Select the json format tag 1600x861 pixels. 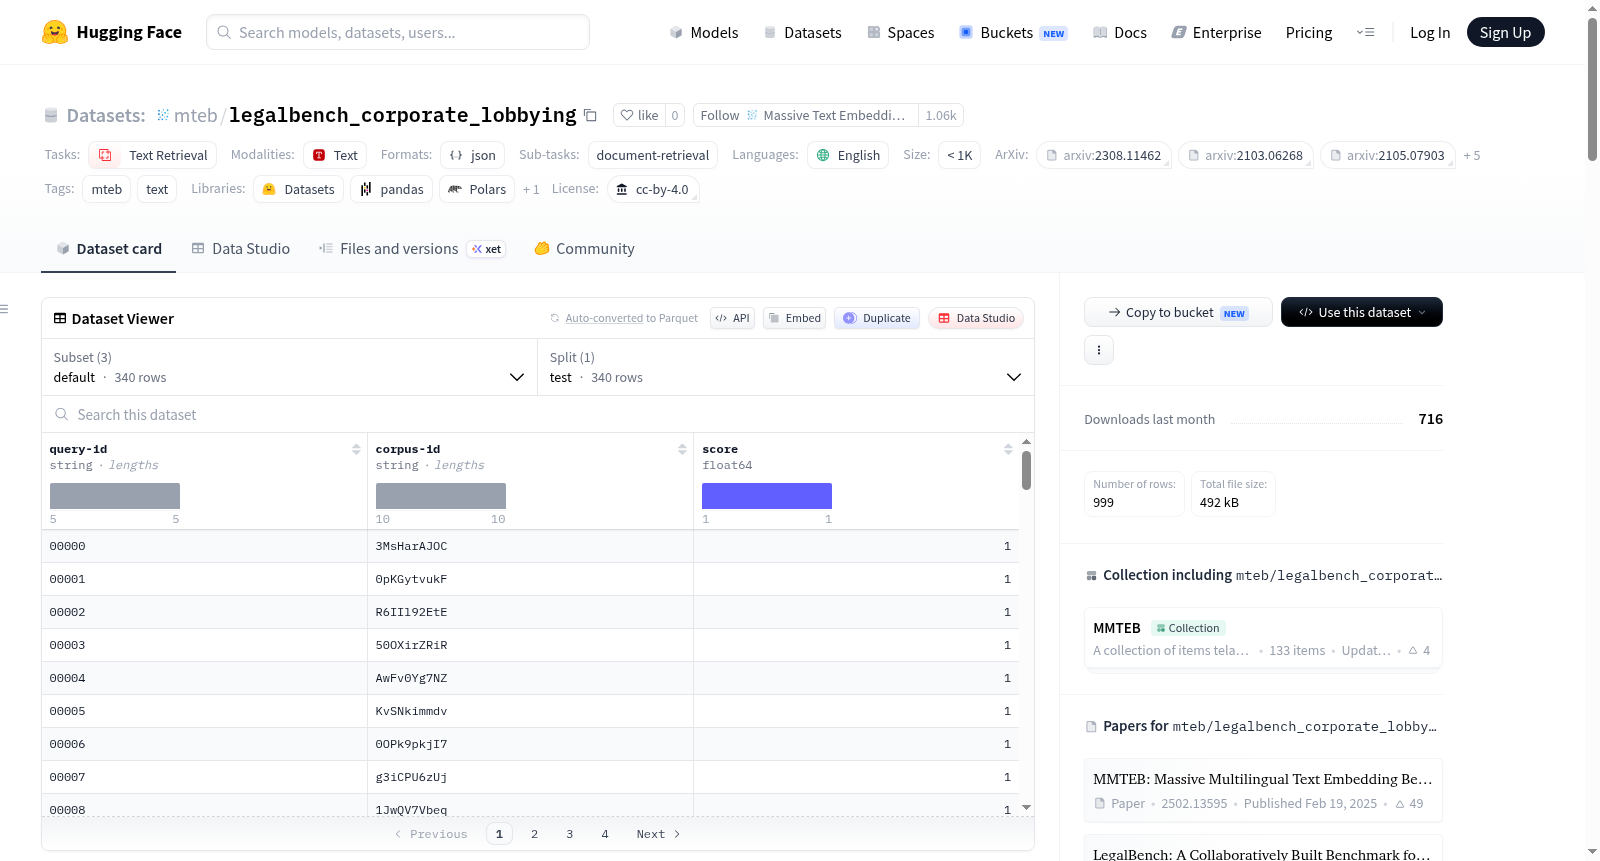point(473,155)
